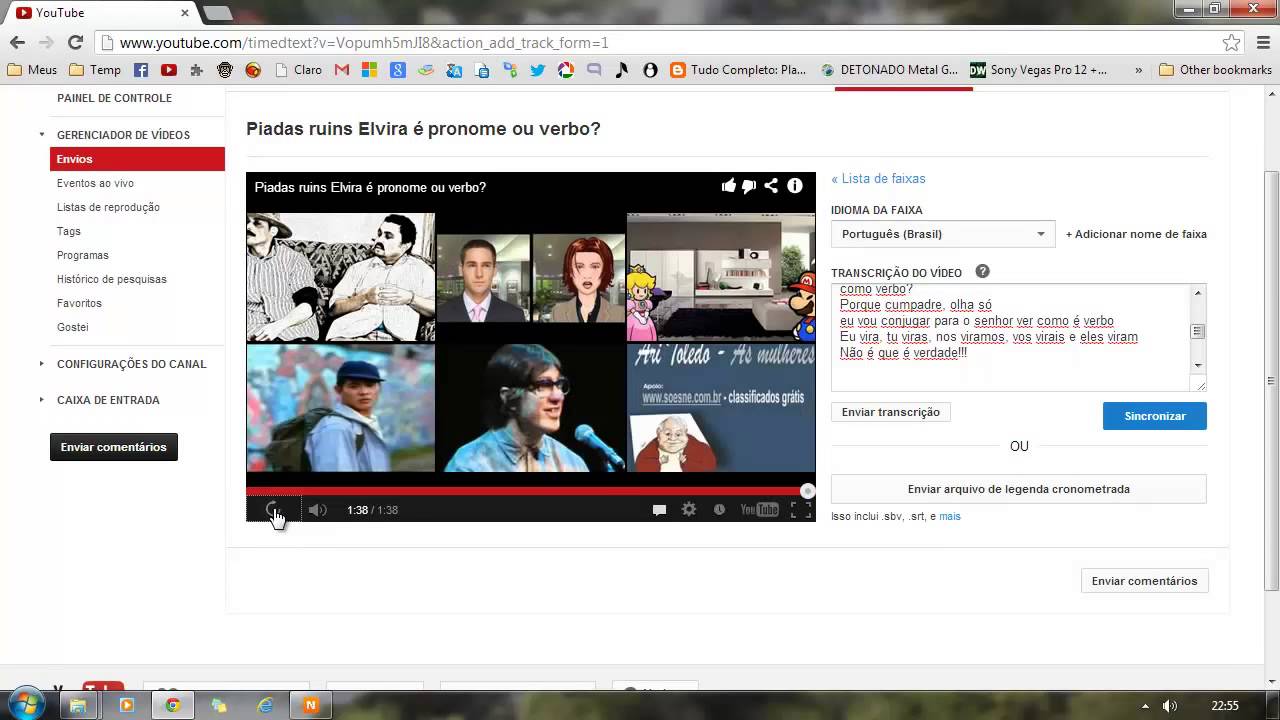Open Favoritos in the sidebar
1280x720 pixels.
coord(79,303)
